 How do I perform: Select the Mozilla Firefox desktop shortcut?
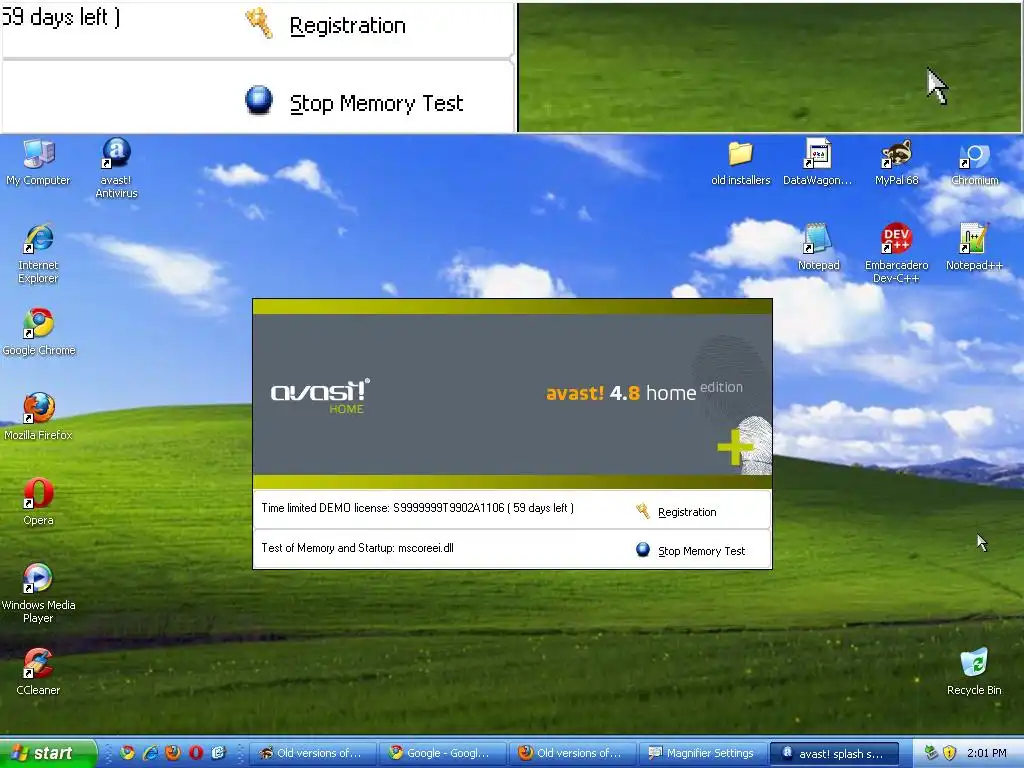39,417
